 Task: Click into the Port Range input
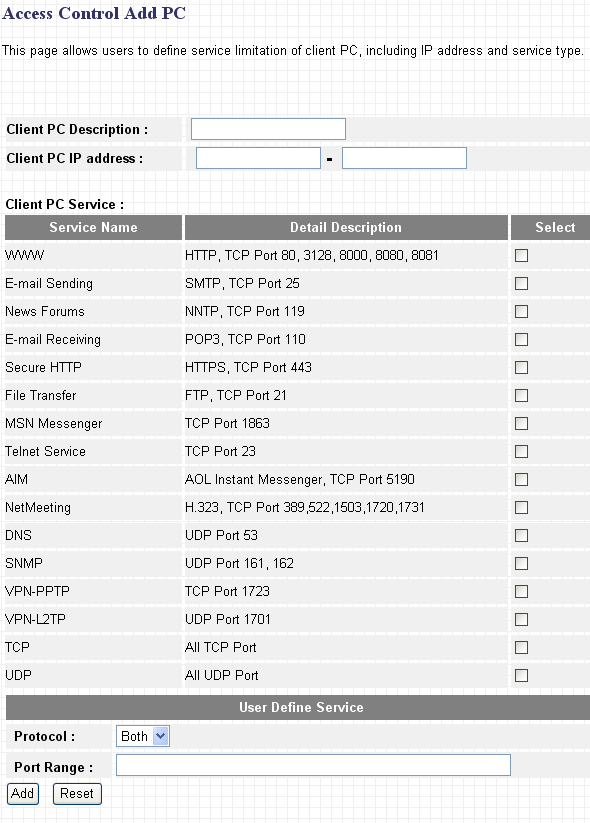[313, 765]
